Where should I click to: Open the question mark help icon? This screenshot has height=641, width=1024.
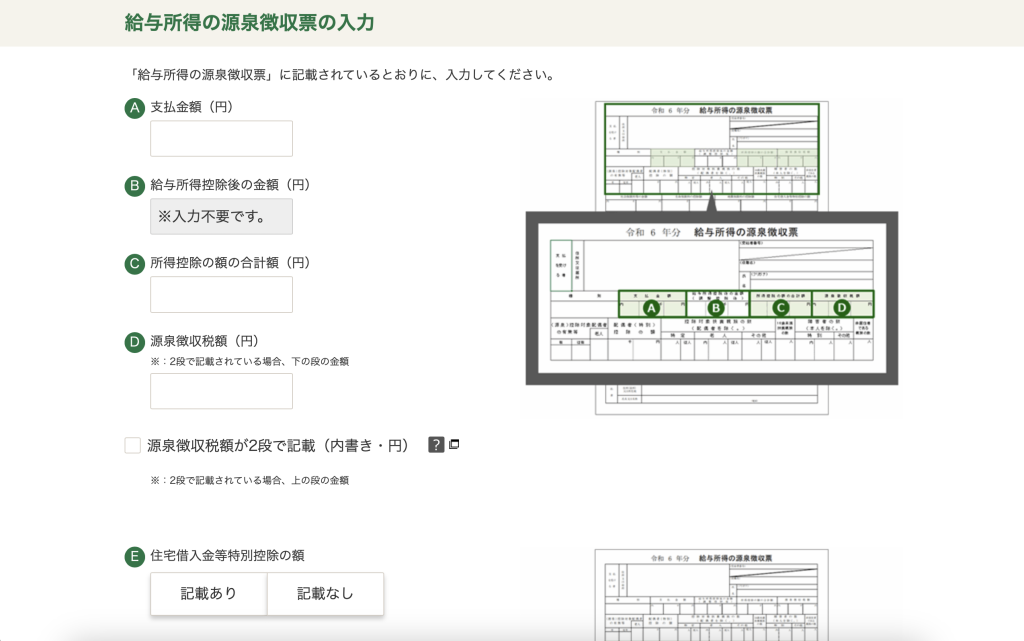point(436,445)
